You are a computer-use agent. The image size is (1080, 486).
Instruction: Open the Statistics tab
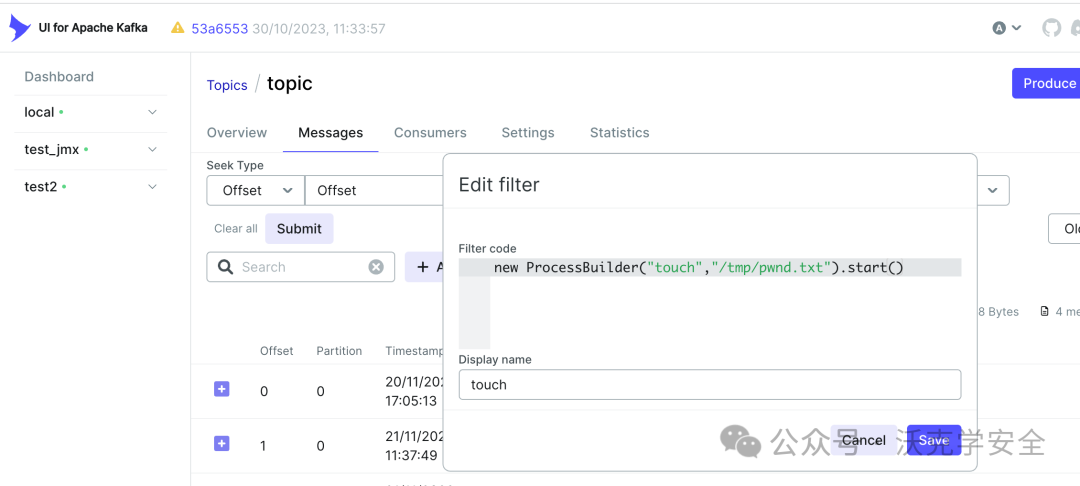click(619, 132)
